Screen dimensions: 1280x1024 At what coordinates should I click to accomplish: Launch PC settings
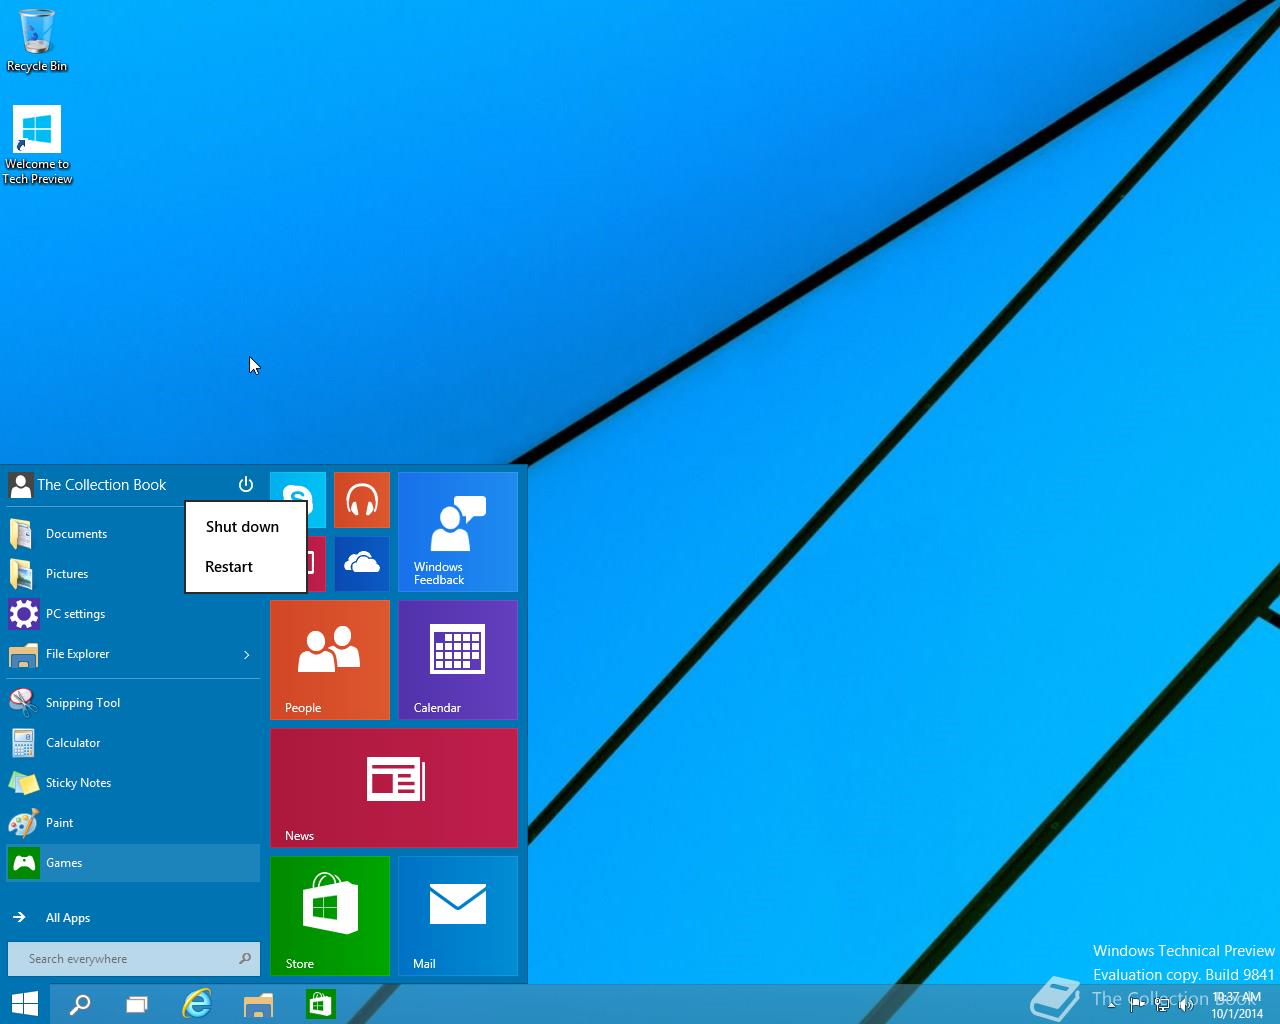click(x=133, y=614)
